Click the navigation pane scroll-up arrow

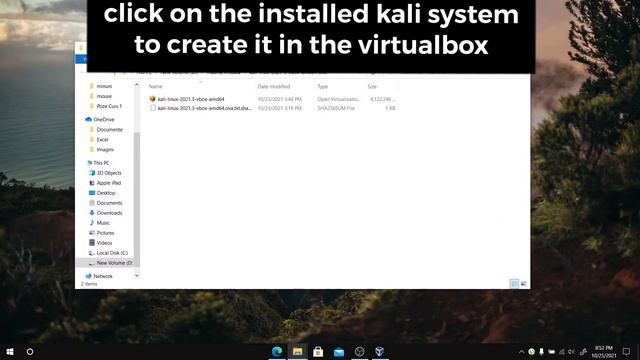pos(137,85)
